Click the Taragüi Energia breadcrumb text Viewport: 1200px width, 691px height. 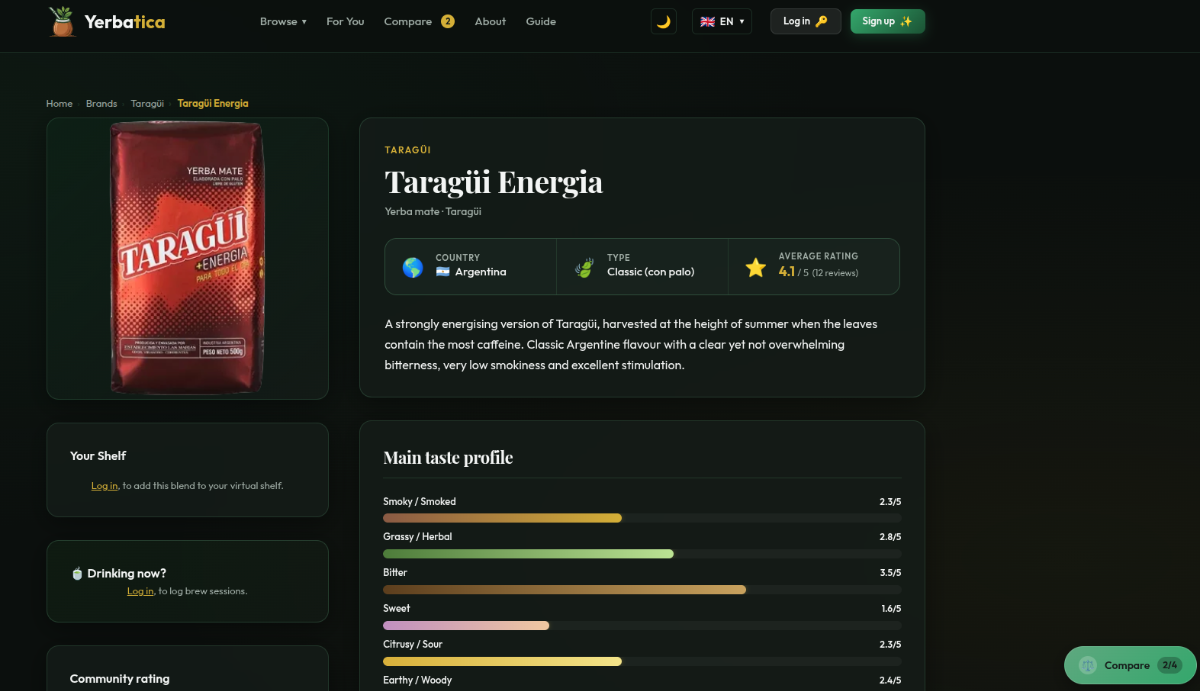213,103
